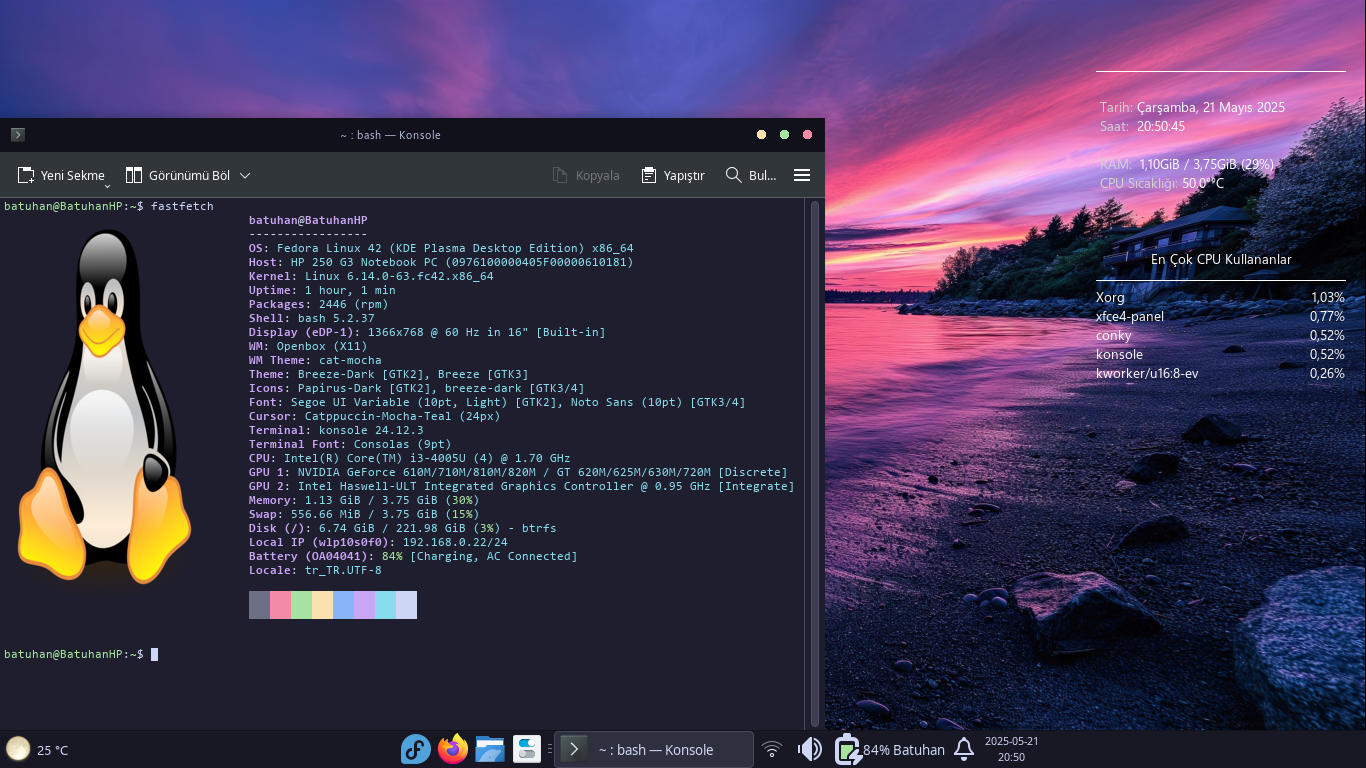Viewport: 1366px width, 768px height.
Task: Click the conky Saat time line
Action: coord(1142,127)
